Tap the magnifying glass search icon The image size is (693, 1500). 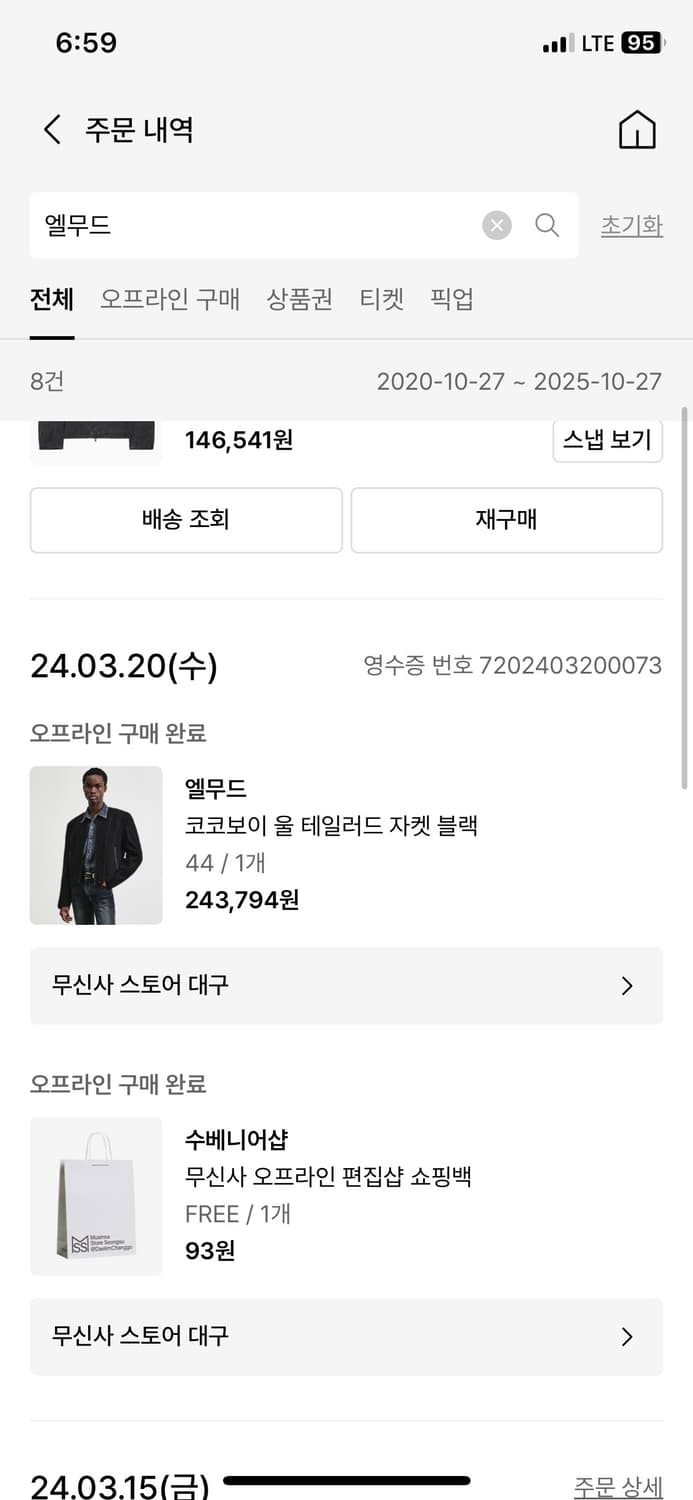click(547, 225)
